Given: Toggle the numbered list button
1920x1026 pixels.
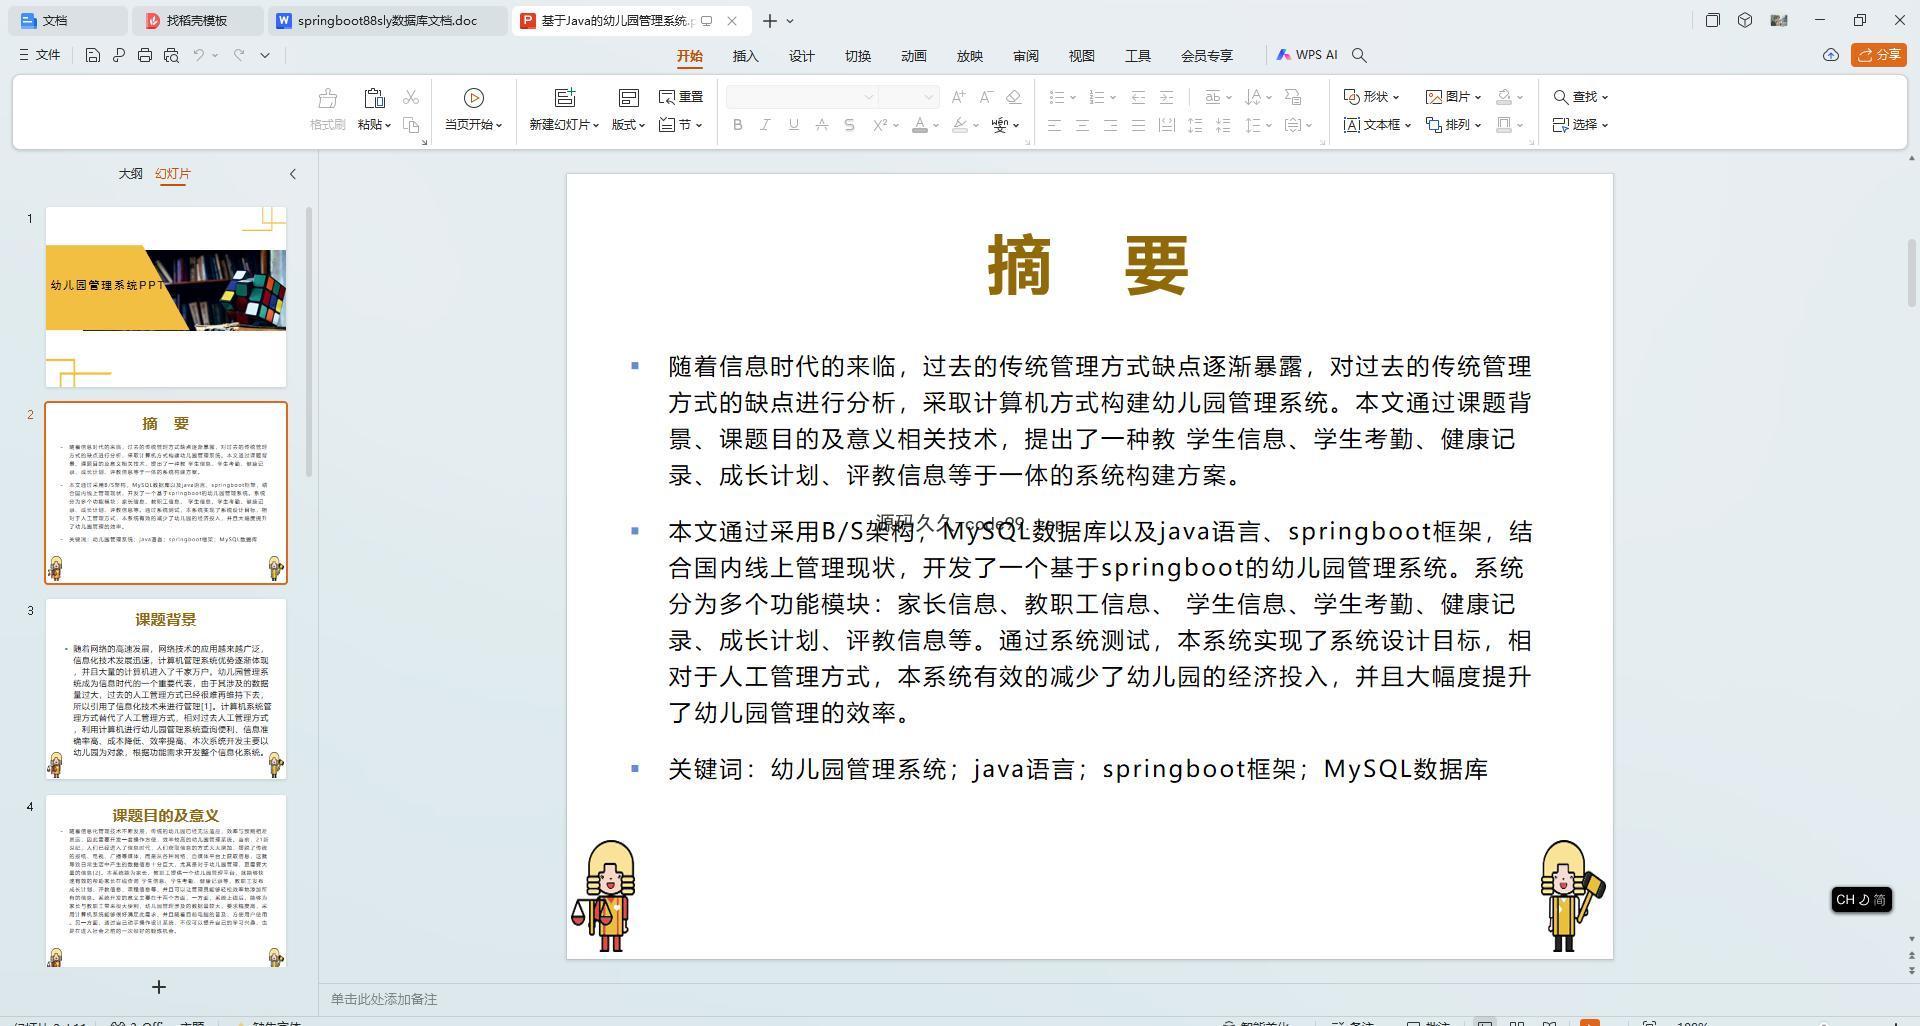Looking at the screenshot, I should click(1097, 97).
